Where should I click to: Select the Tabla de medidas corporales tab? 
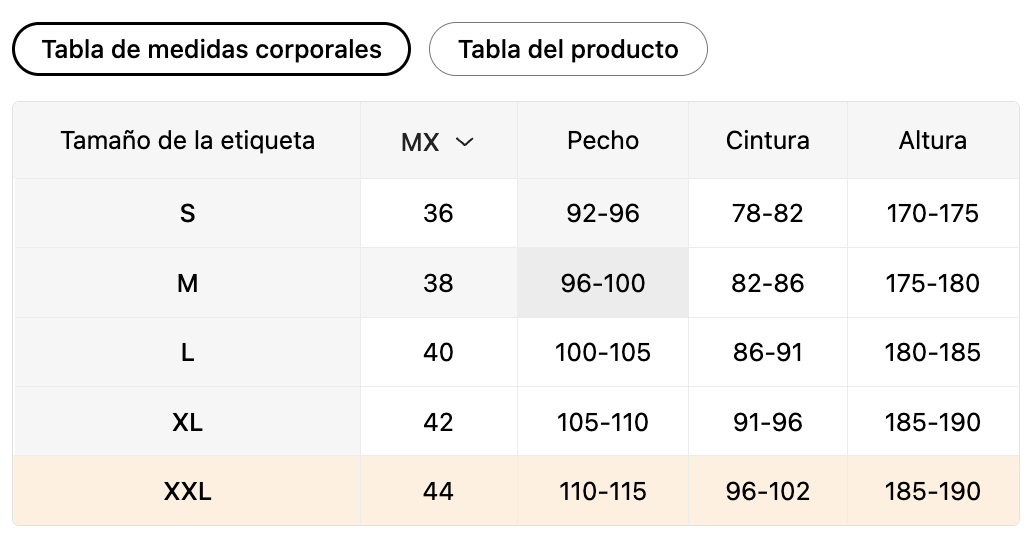[x=211, y=49]
